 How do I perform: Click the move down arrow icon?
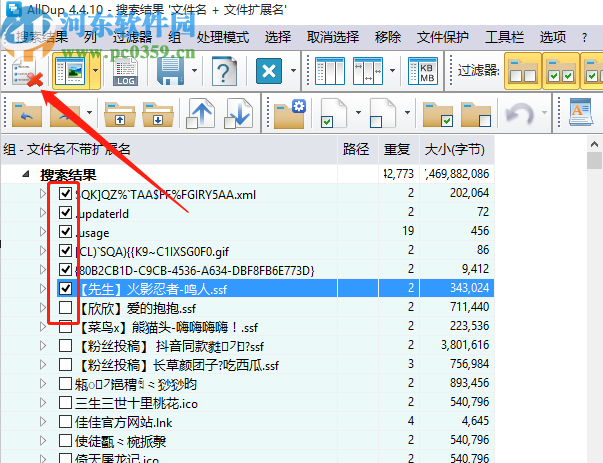click(x=239, y=113)
